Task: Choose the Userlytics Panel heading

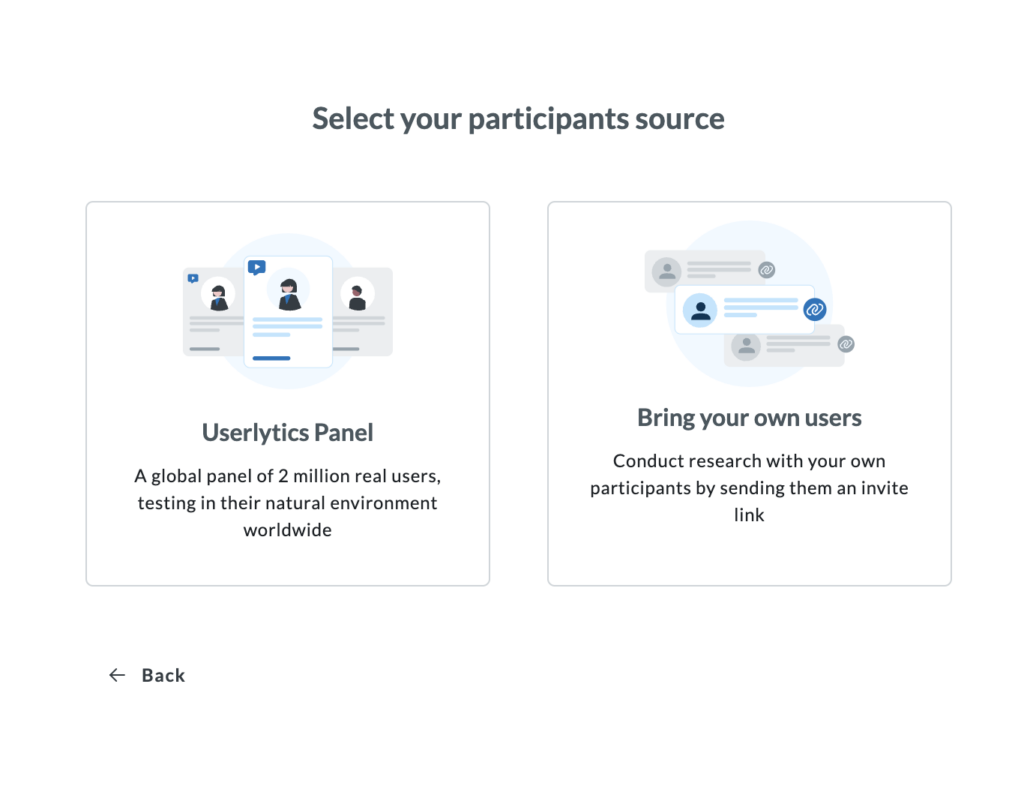Action: pyautogui.click(x=287, y=433)
